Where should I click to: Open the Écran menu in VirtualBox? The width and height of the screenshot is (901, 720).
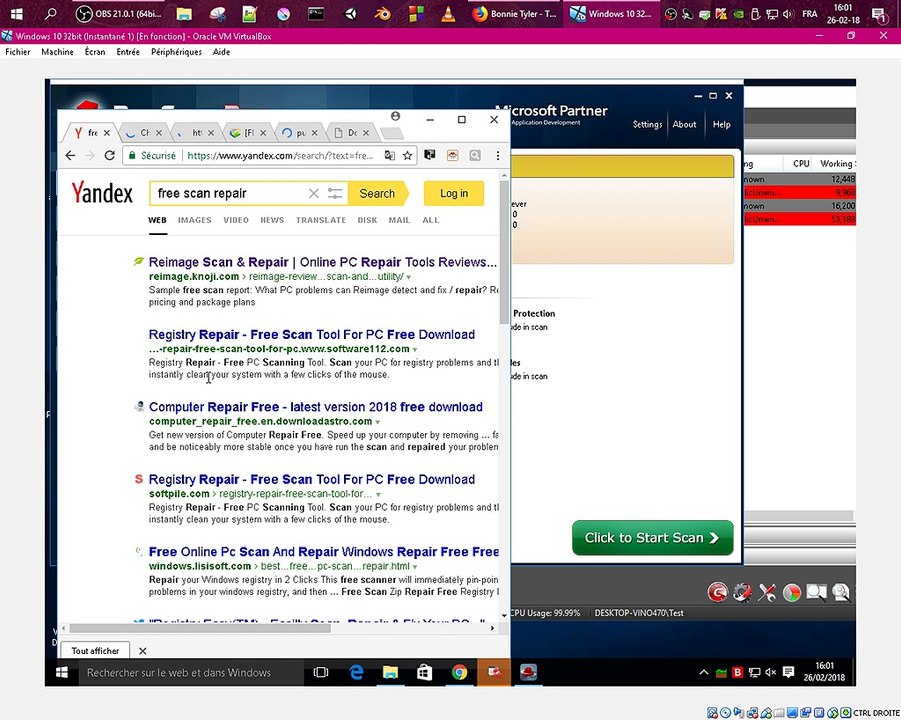click(x=95, y=52)
